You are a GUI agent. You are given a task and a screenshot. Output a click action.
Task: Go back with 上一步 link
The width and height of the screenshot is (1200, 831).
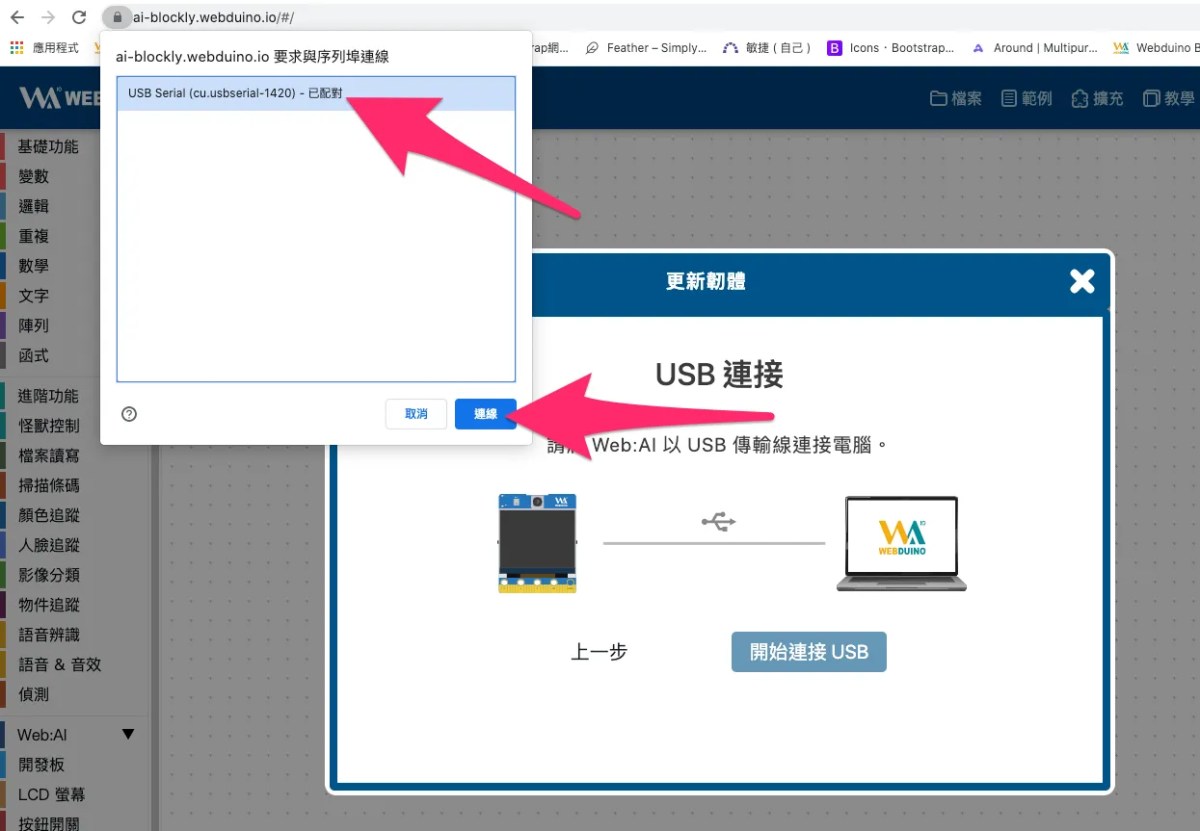(x=599, y=652)
